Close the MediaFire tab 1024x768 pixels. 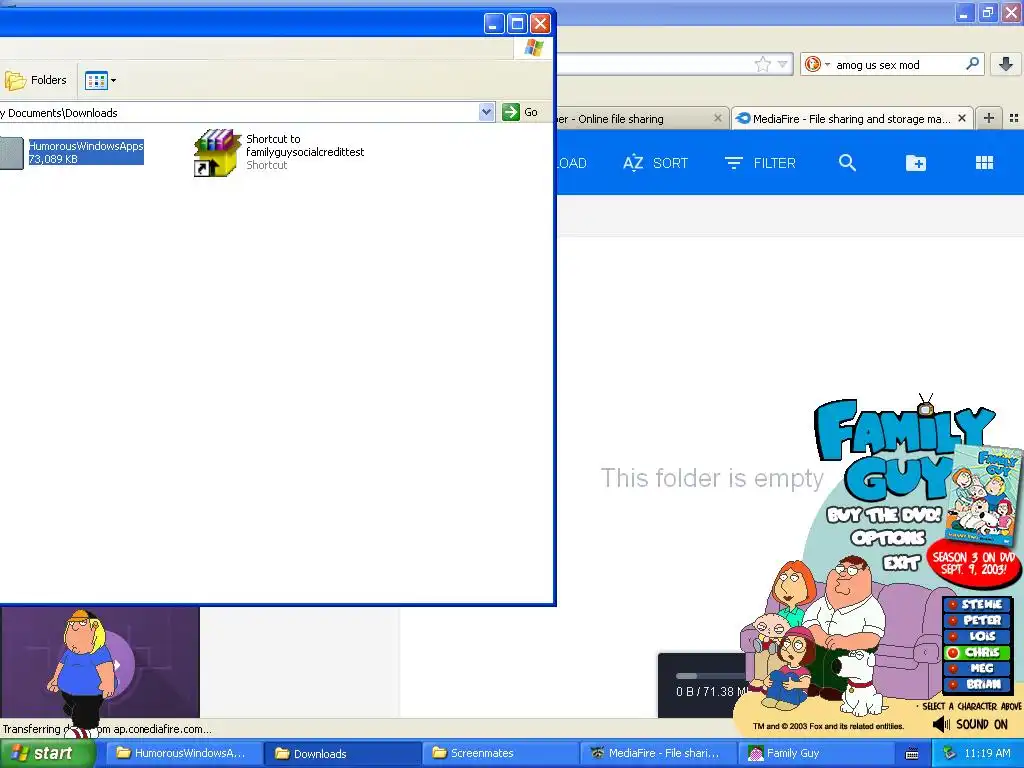(961, 118)
